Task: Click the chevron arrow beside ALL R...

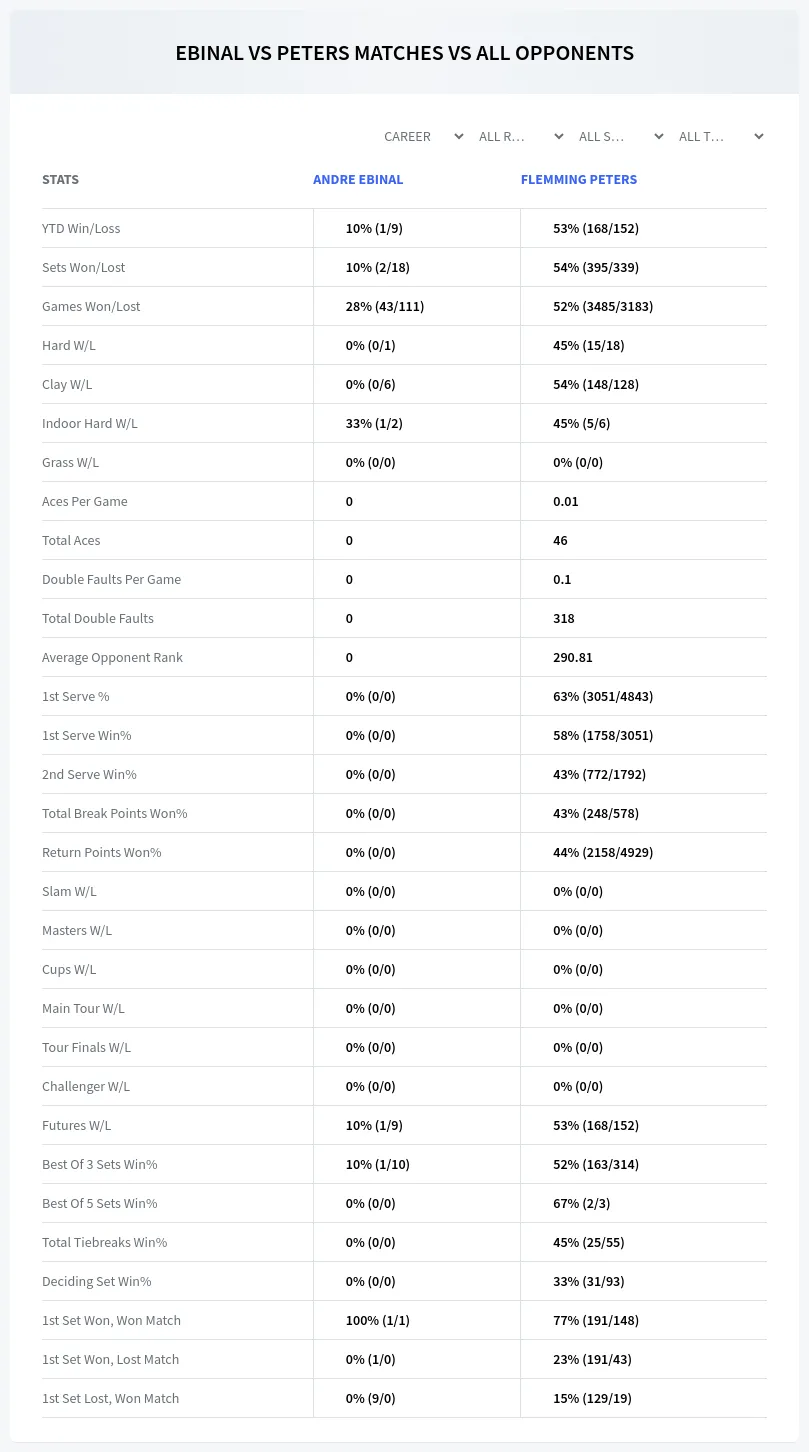Action: point(559,136)
